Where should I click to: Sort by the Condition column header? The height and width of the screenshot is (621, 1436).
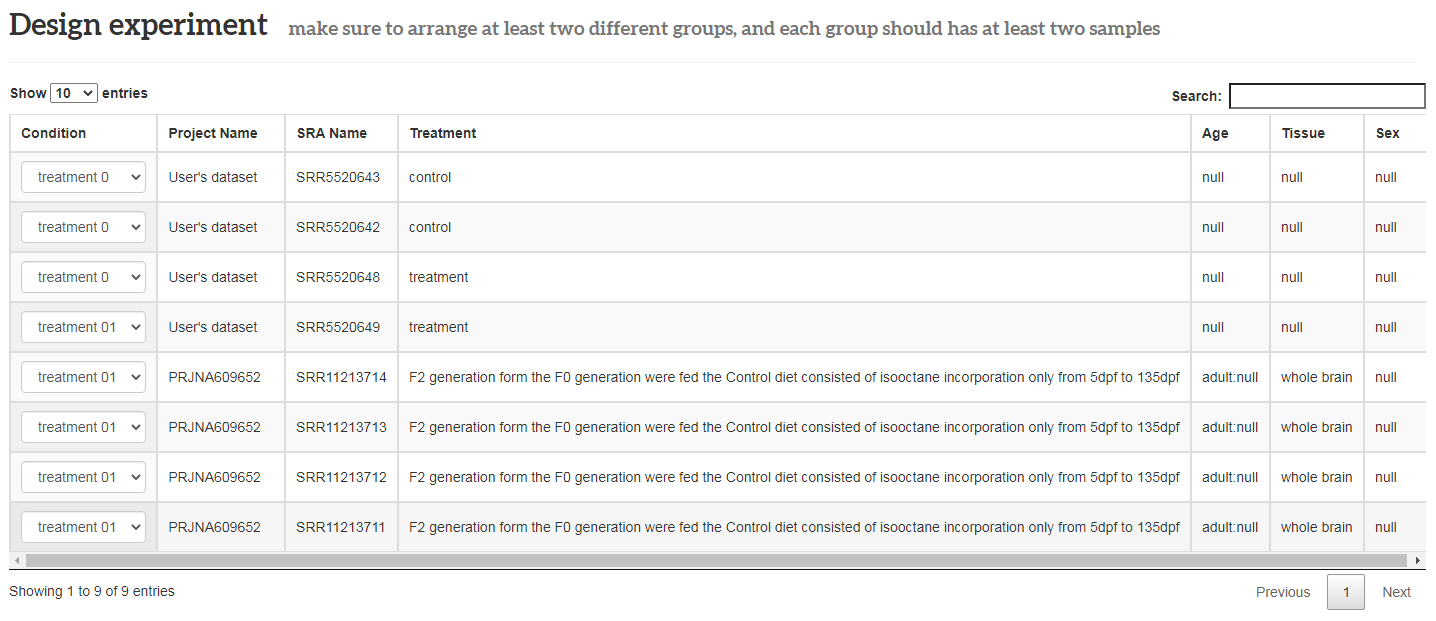coord(54,133)
